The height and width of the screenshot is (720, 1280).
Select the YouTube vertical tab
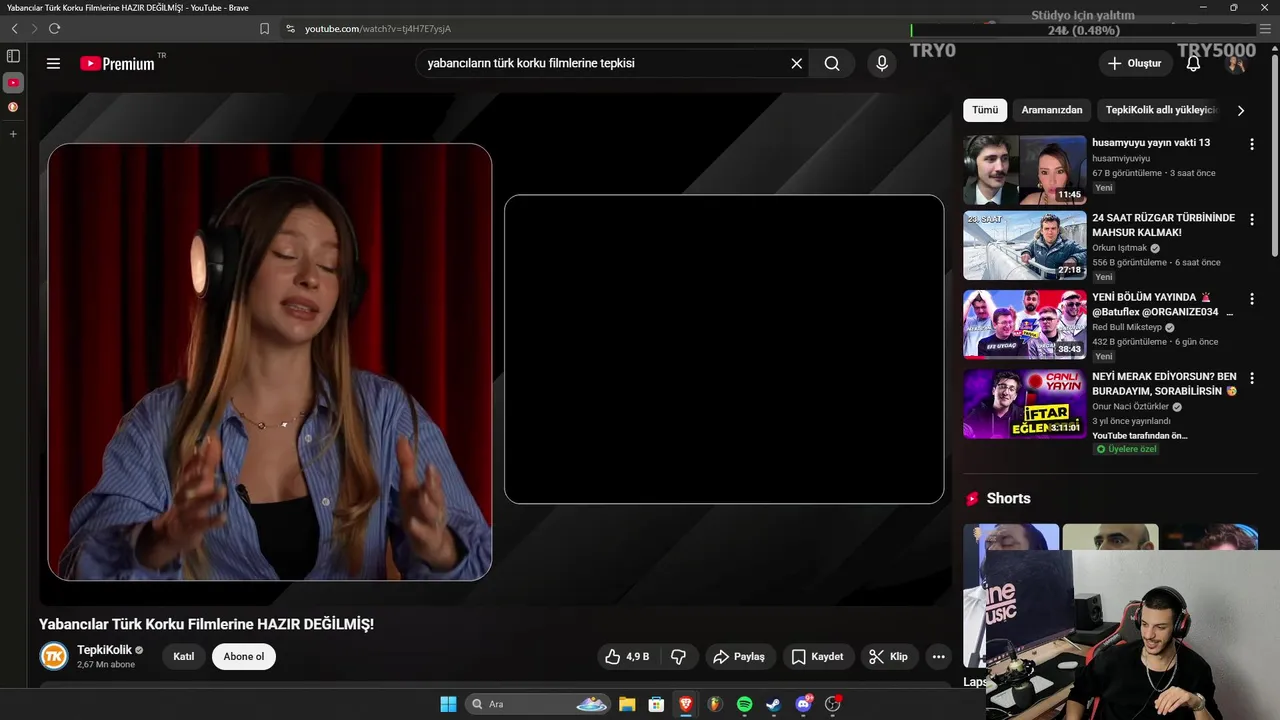[x=13, y=83]
